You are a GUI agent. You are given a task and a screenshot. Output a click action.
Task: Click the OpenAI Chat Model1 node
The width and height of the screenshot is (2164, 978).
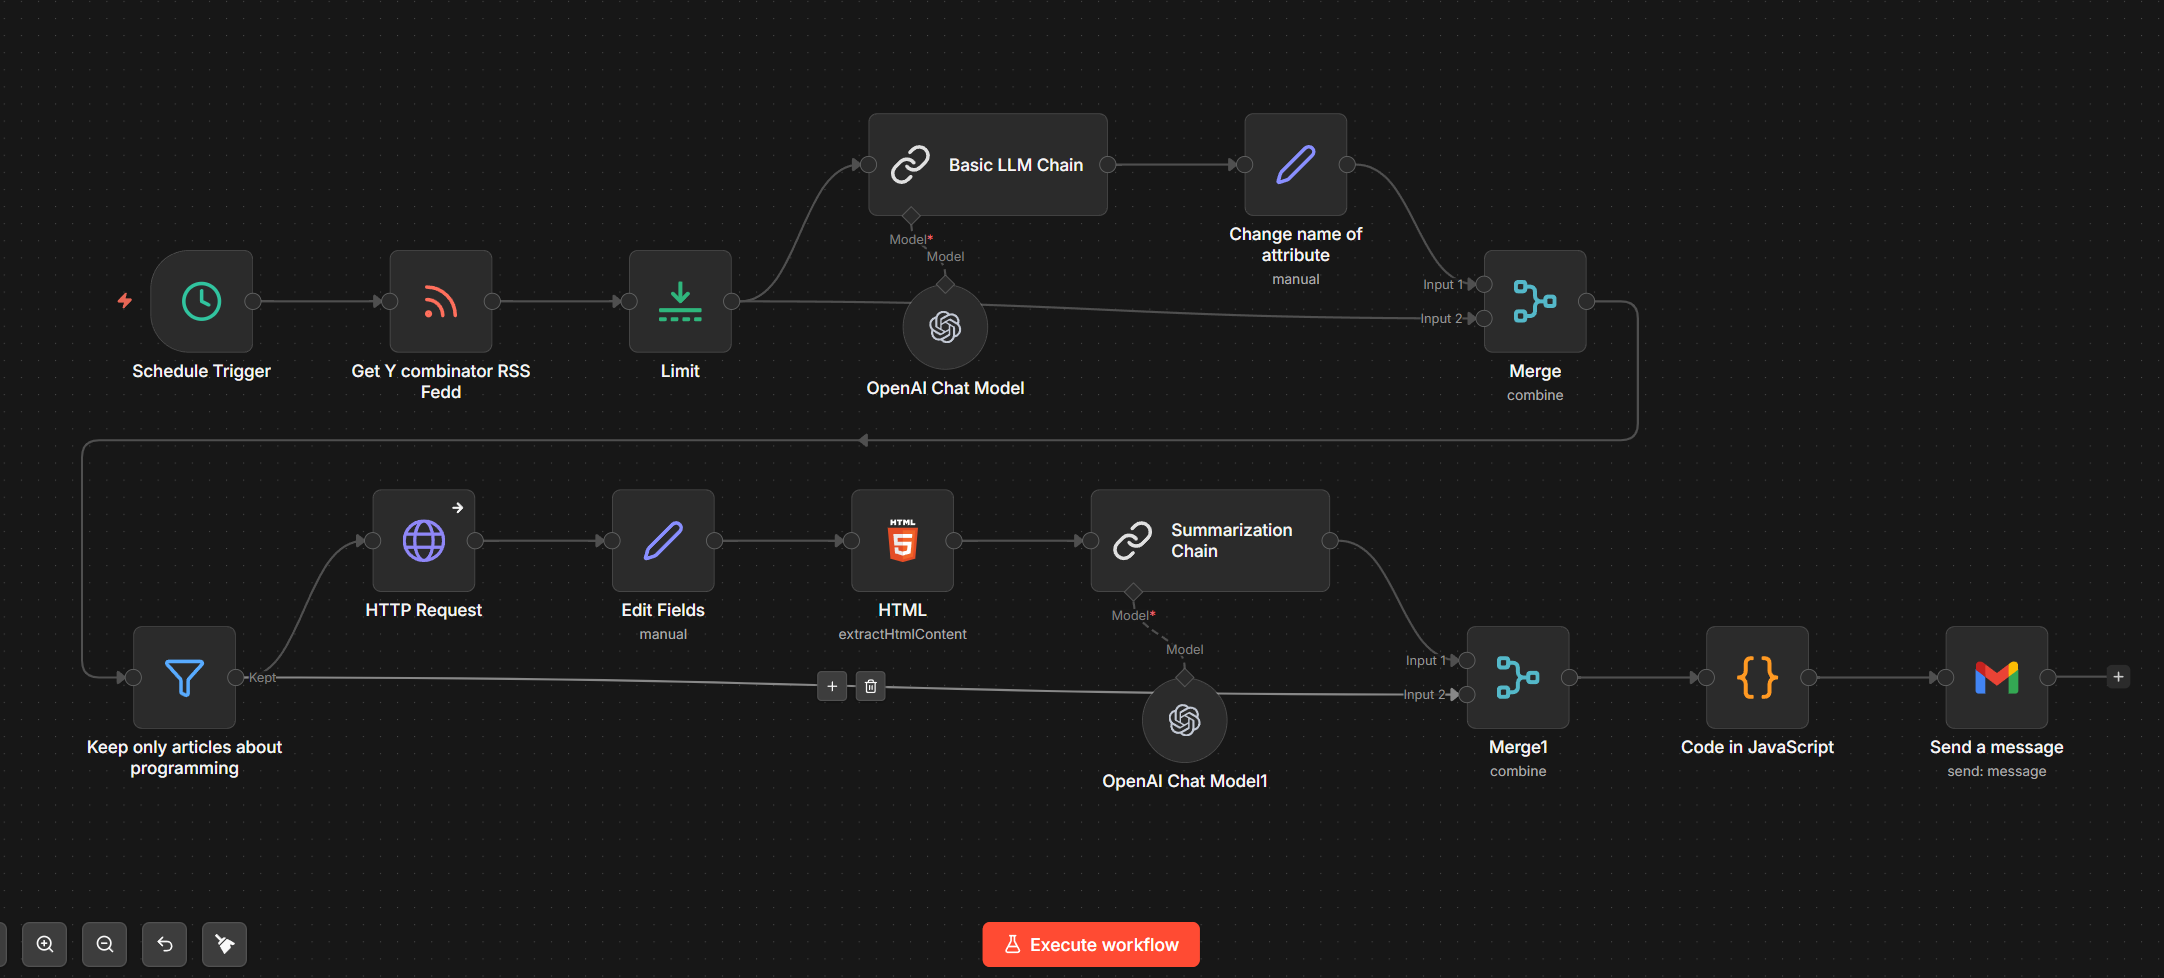click(1185, 720)
